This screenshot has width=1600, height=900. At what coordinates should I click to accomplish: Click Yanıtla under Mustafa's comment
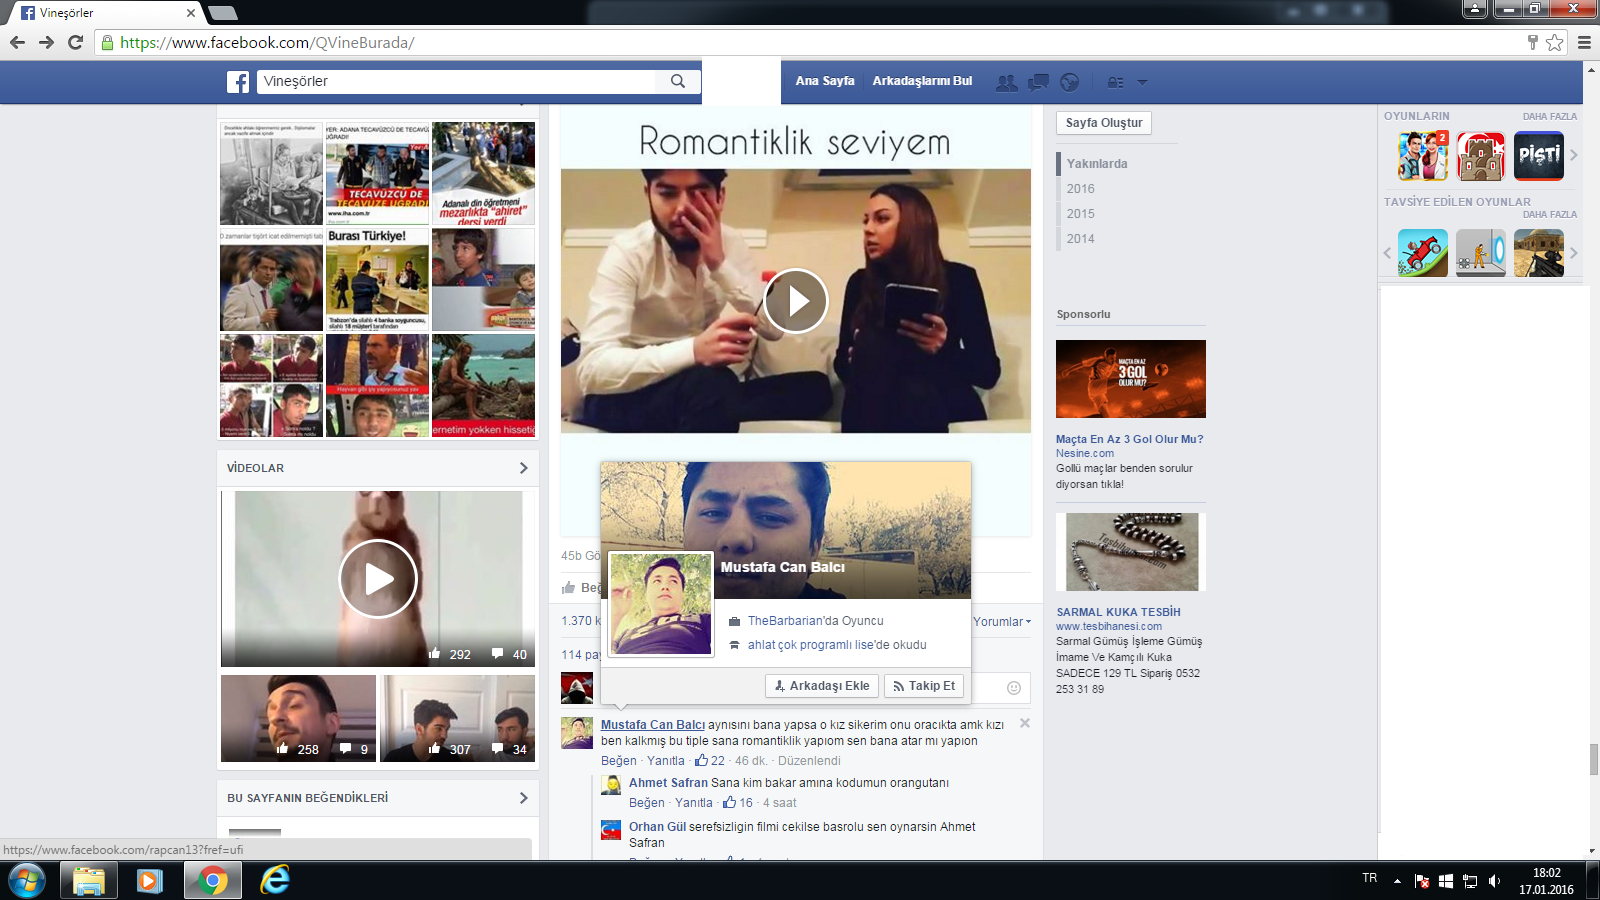click(666, 761)
